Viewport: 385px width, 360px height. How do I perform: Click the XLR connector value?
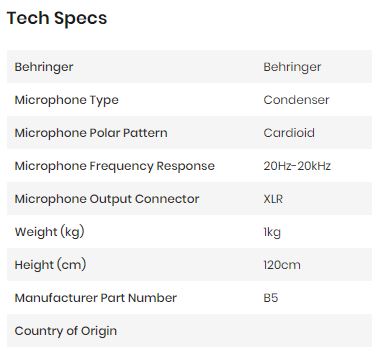(273, 199)
